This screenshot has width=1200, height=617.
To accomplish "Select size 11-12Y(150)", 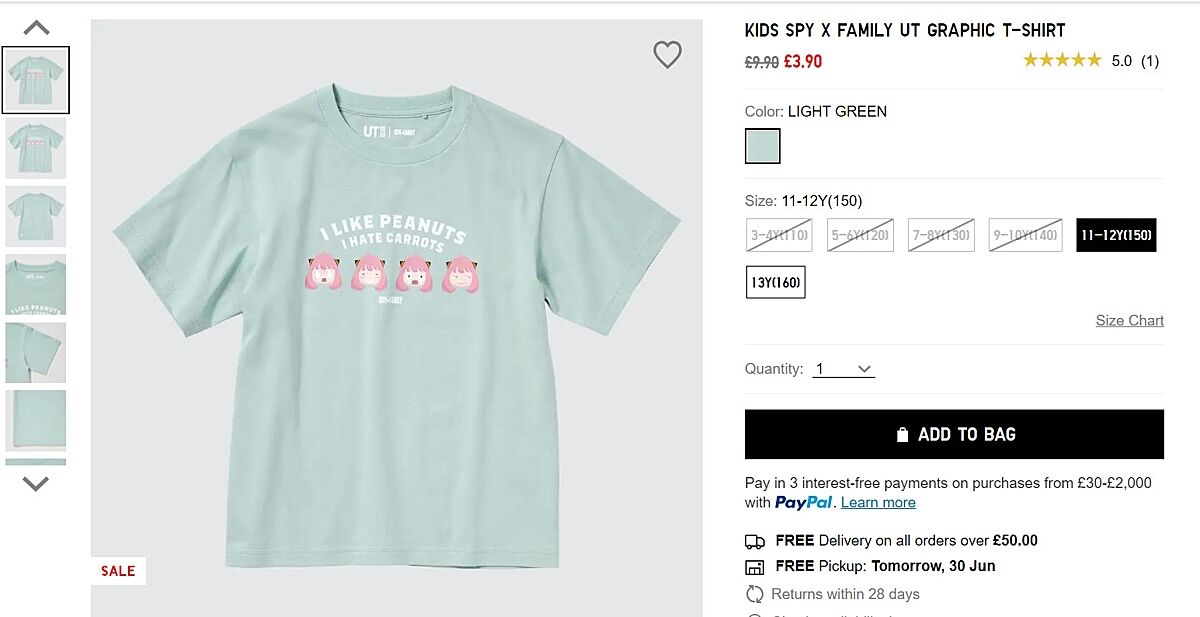I will [1116, 235].
